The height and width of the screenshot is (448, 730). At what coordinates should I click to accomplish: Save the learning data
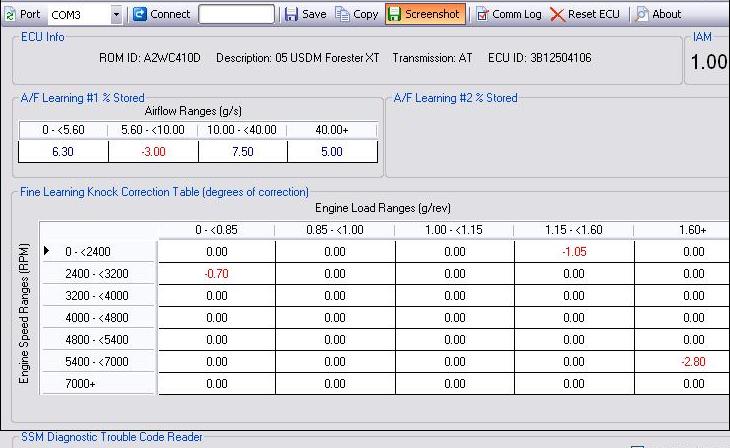click(305, 14)
